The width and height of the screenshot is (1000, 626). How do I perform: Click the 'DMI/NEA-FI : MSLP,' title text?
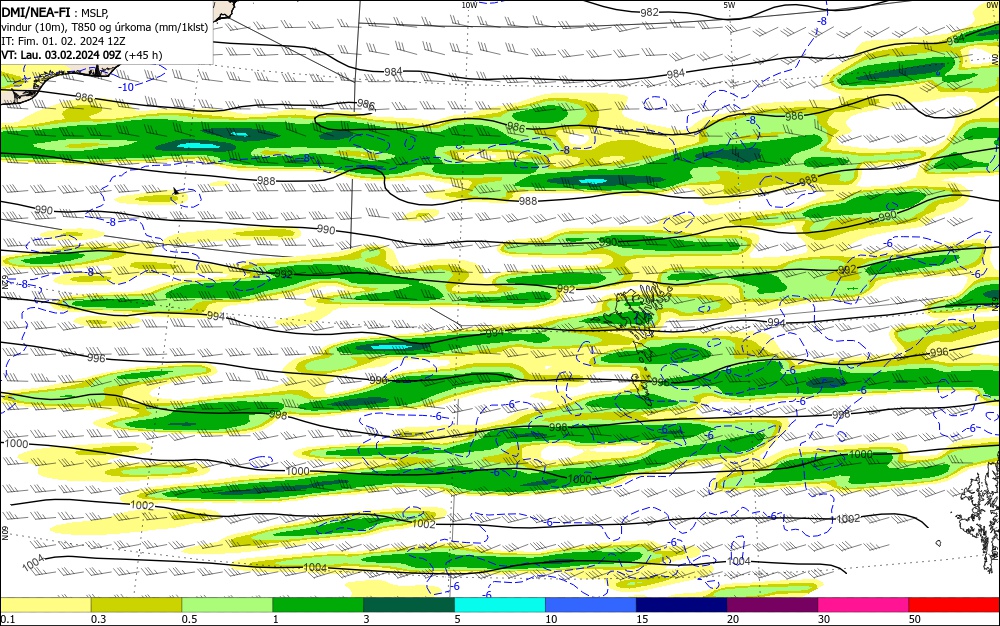[55, 13]
